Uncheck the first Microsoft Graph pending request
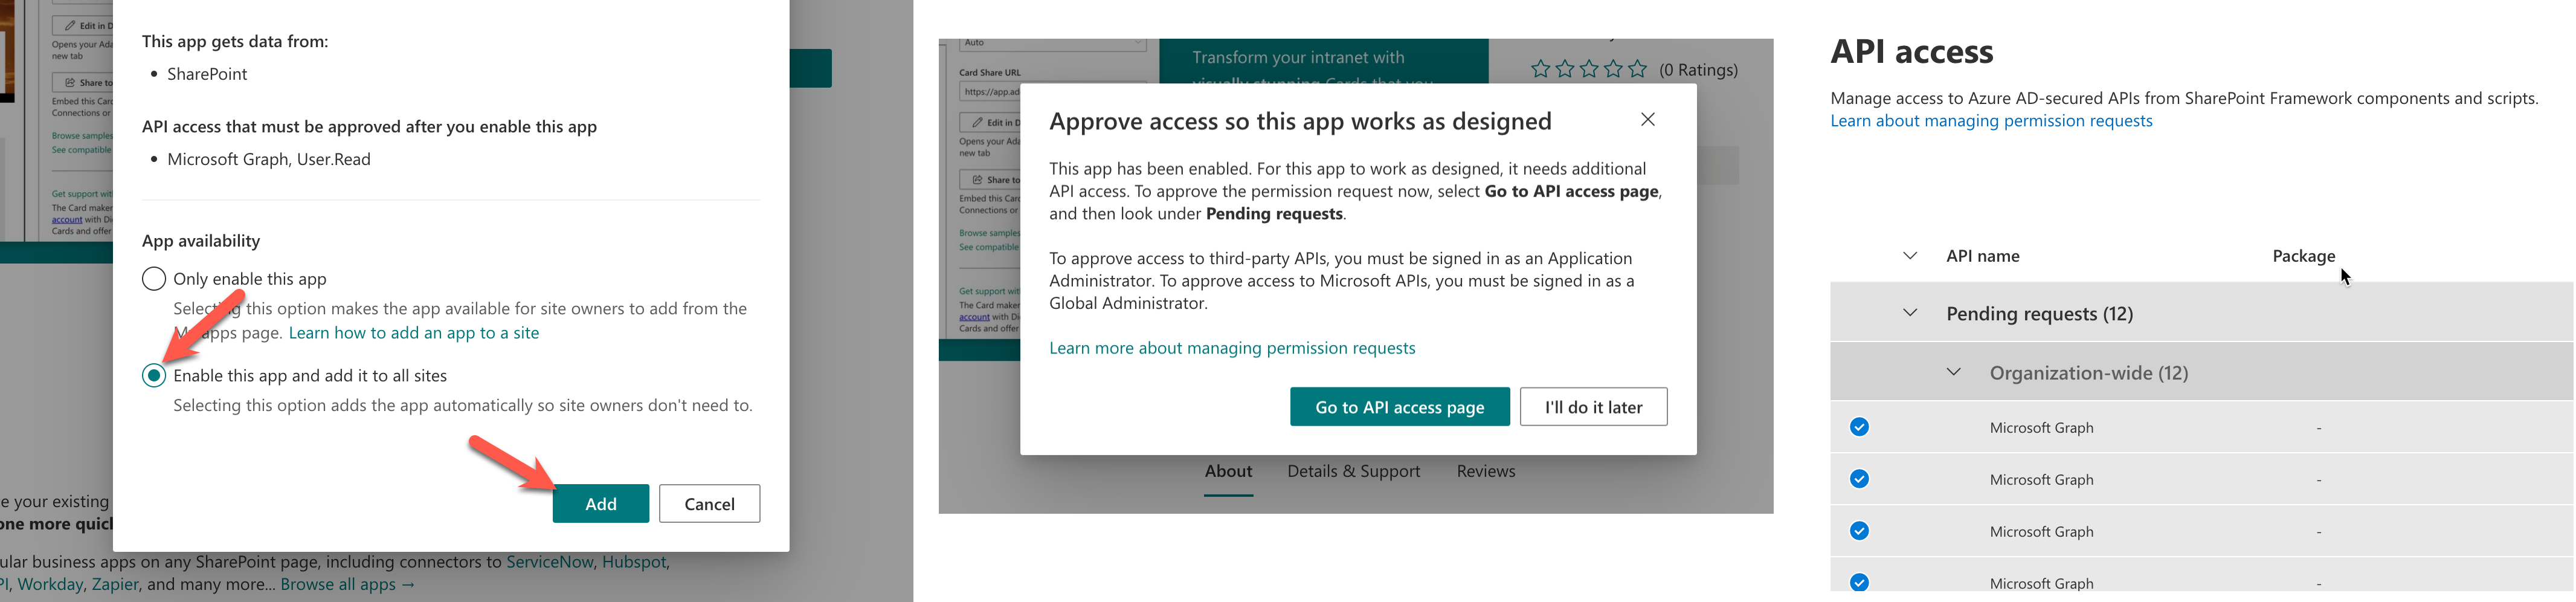 pyautogui.click(x=1859, y=427)
